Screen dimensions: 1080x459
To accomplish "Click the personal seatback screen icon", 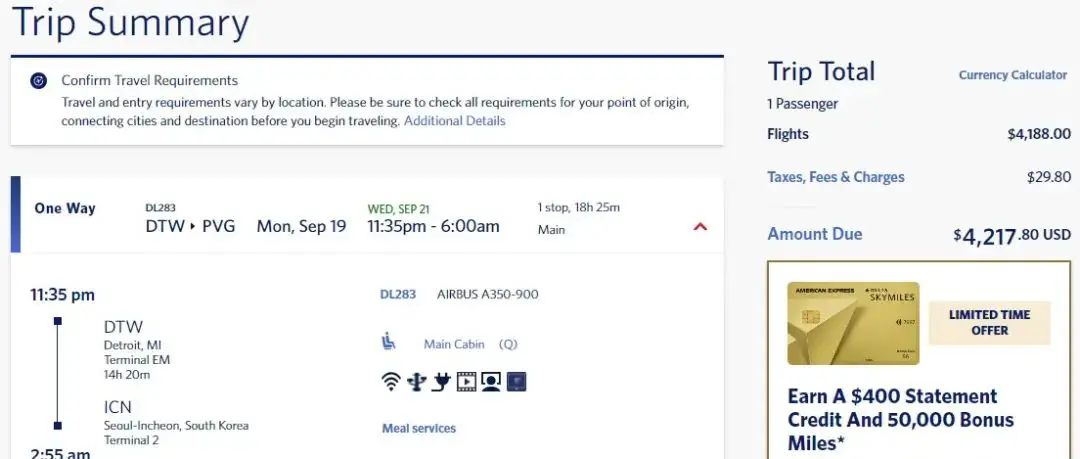I will click(491, 381).
